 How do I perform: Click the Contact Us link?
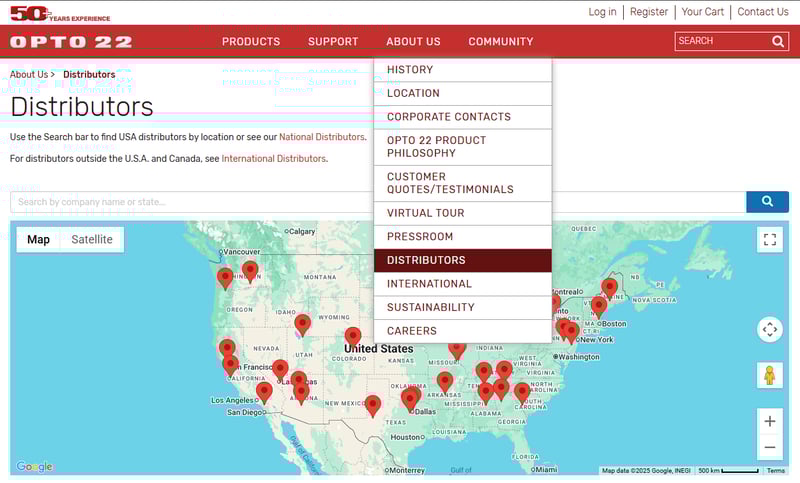coord(763,12)
